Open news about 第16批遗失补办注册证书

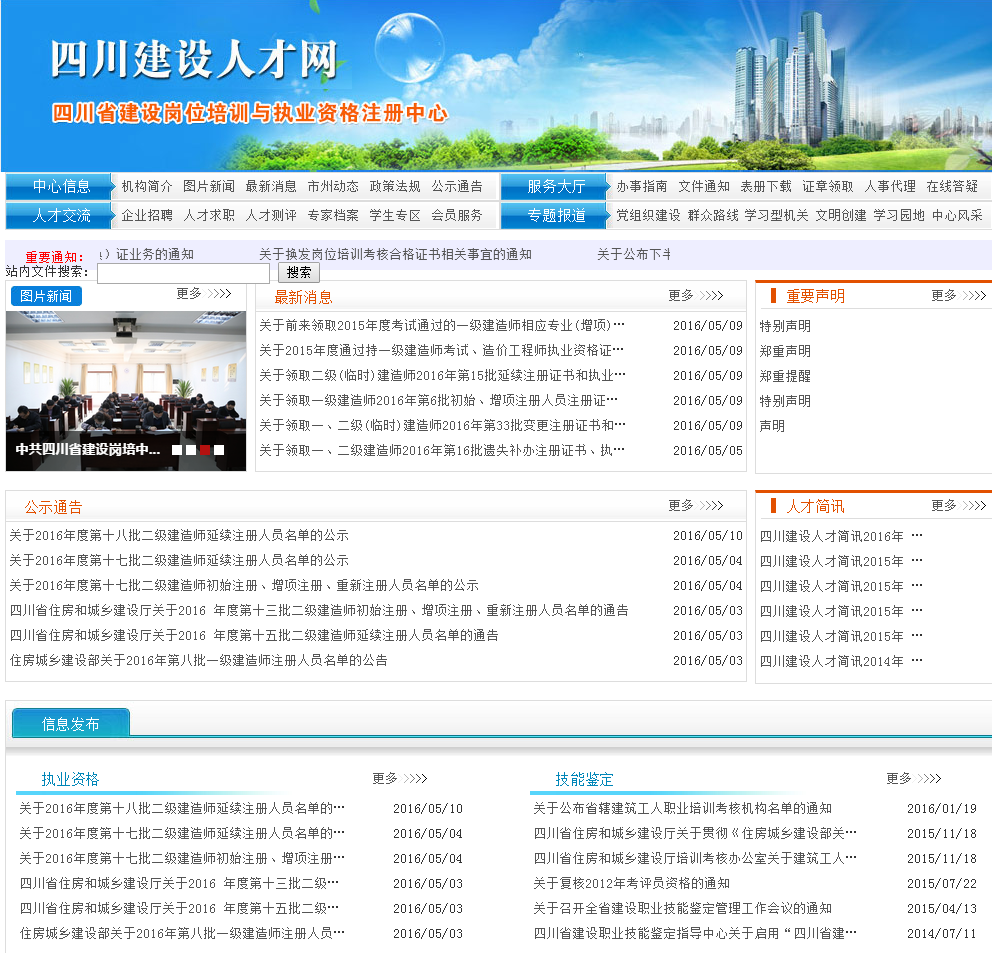pos(442,450)
